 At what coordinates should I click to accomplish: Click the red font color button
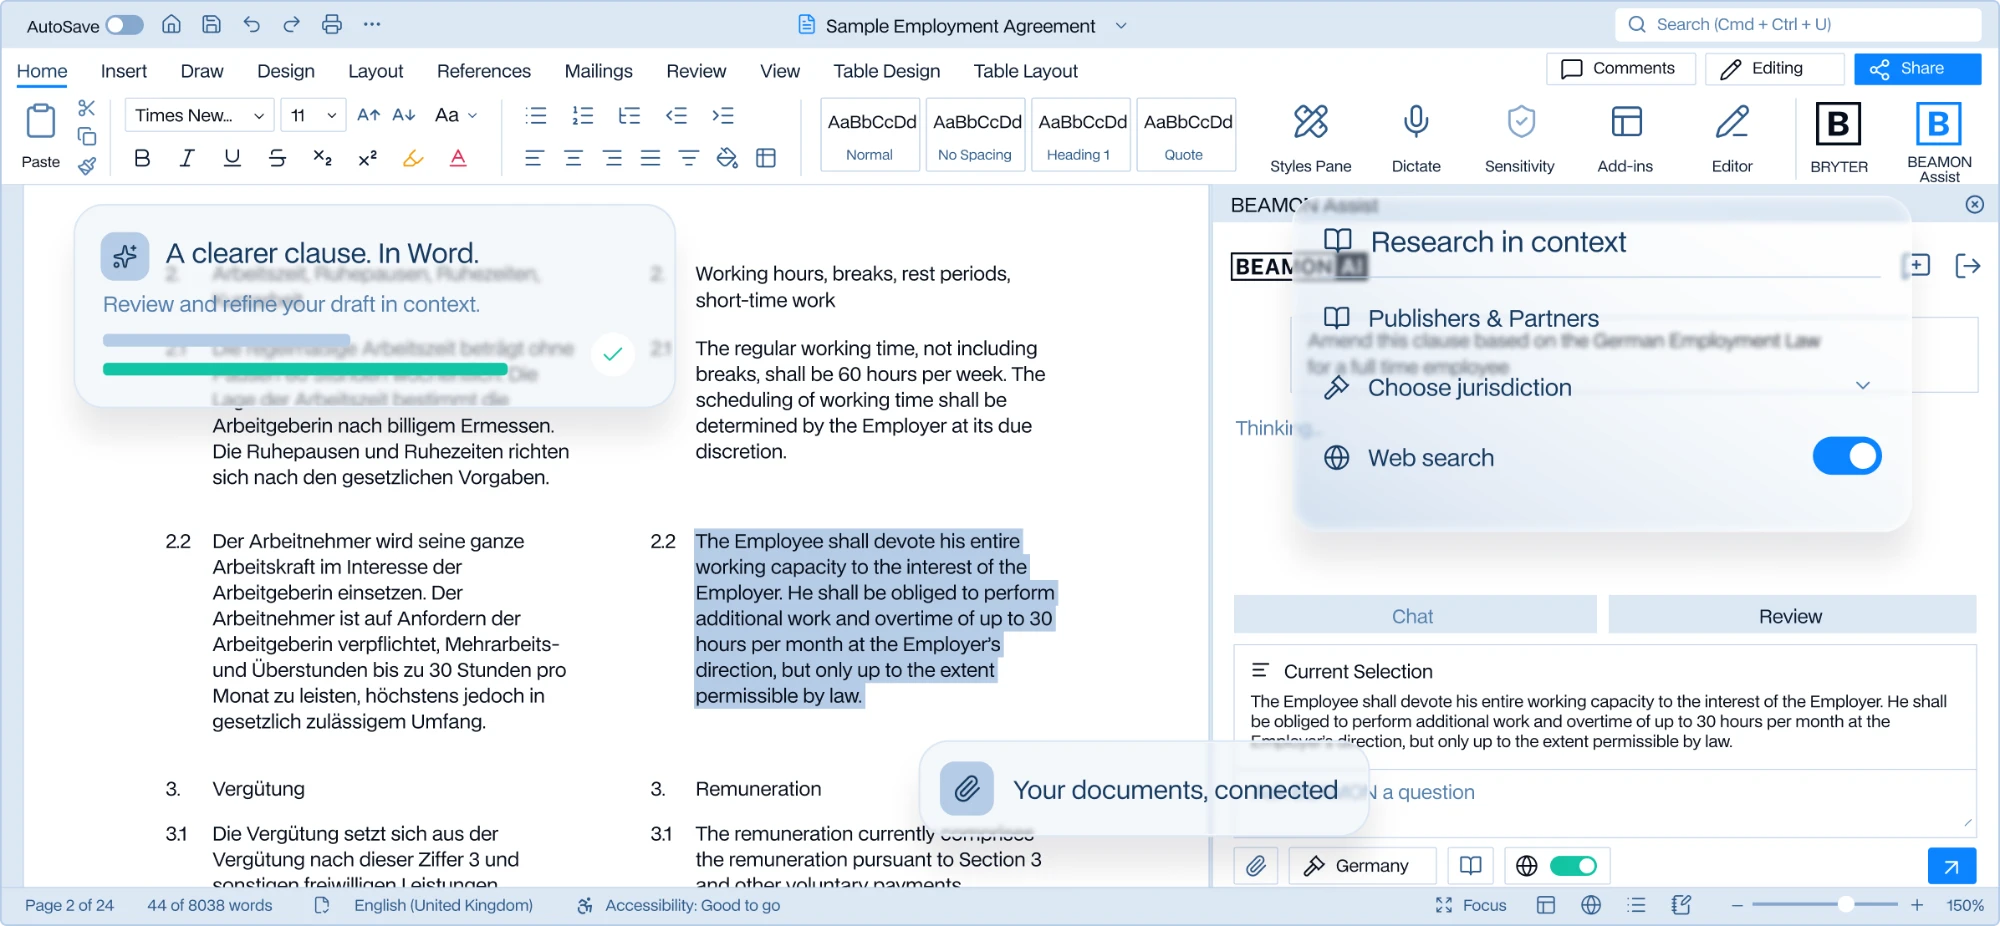458,158
